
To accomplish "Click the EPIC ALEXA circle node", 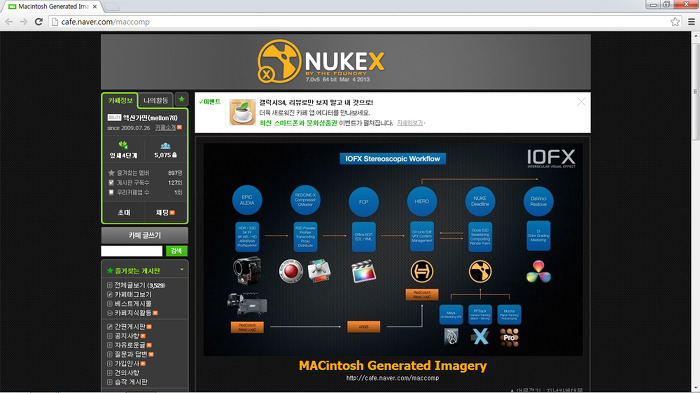I will (247, 200).
